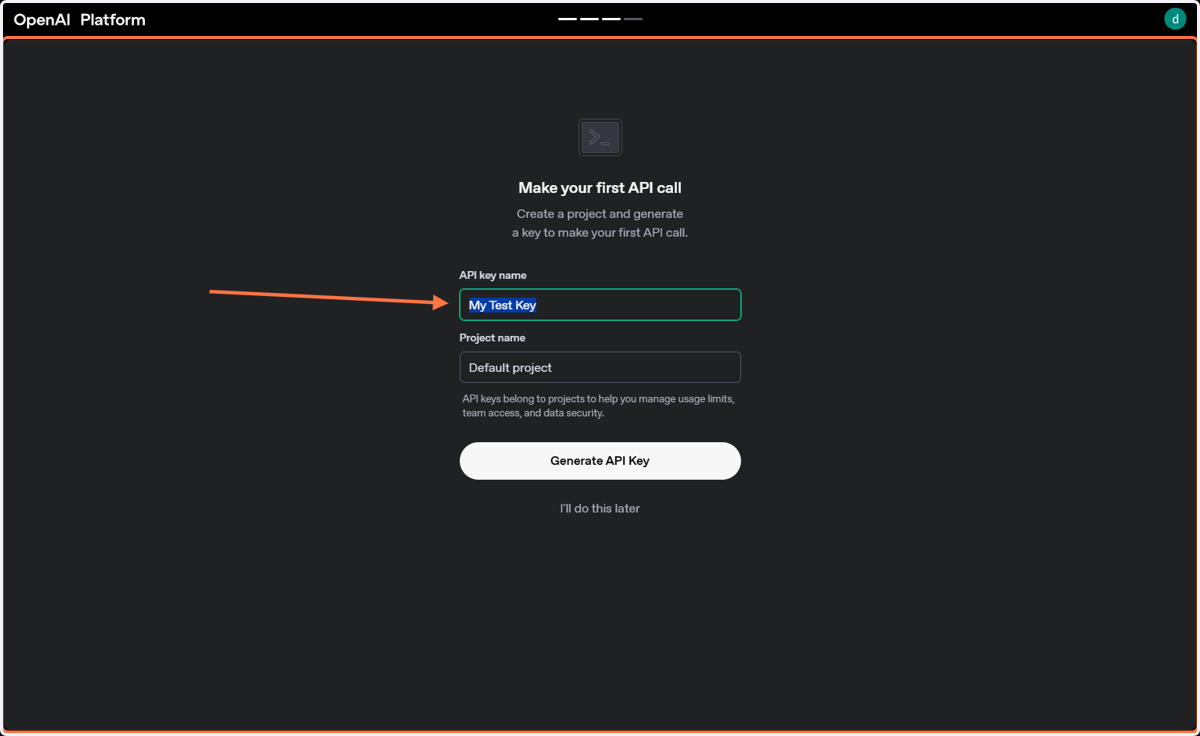Click the API keys help description text
This screenshot has height=736, width=1200.
click(x=598, y=406)
